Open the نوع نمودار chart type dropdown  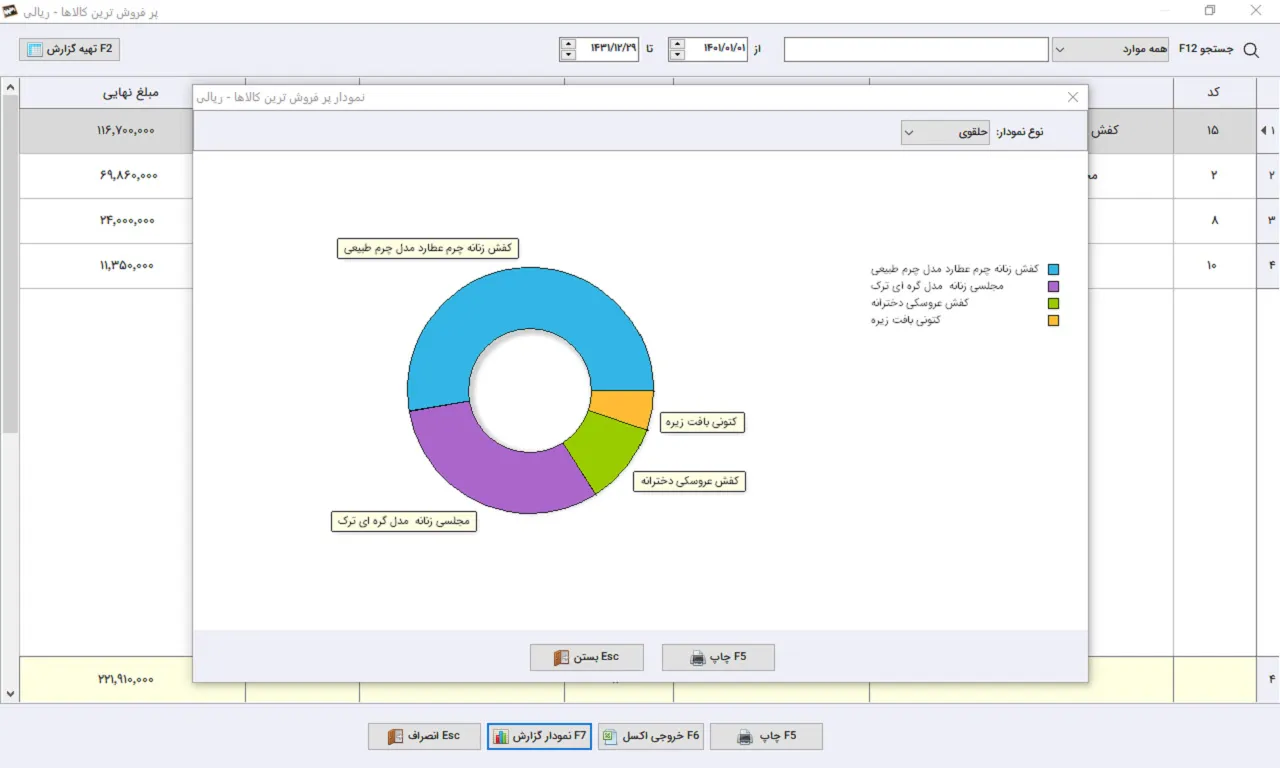coord(946,132)
